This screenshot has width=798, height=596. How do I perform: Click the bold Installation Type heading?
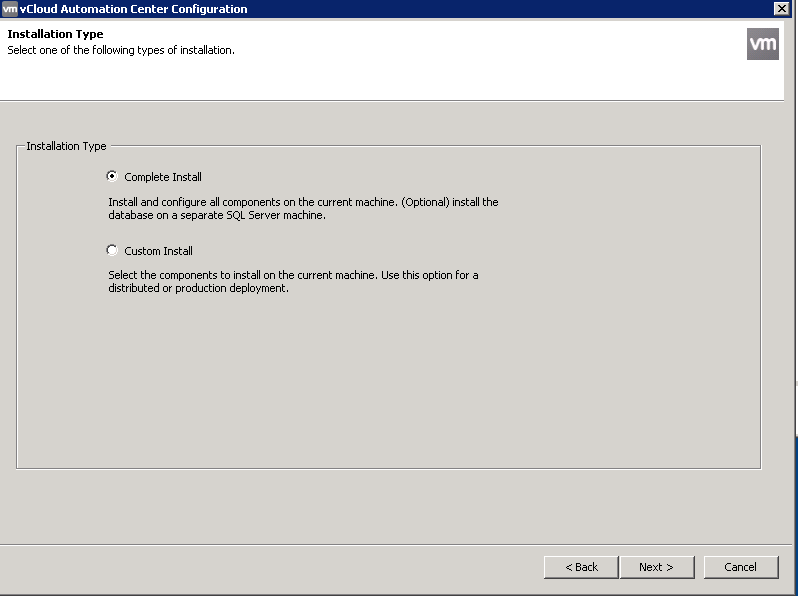click(x=55, y=34)
